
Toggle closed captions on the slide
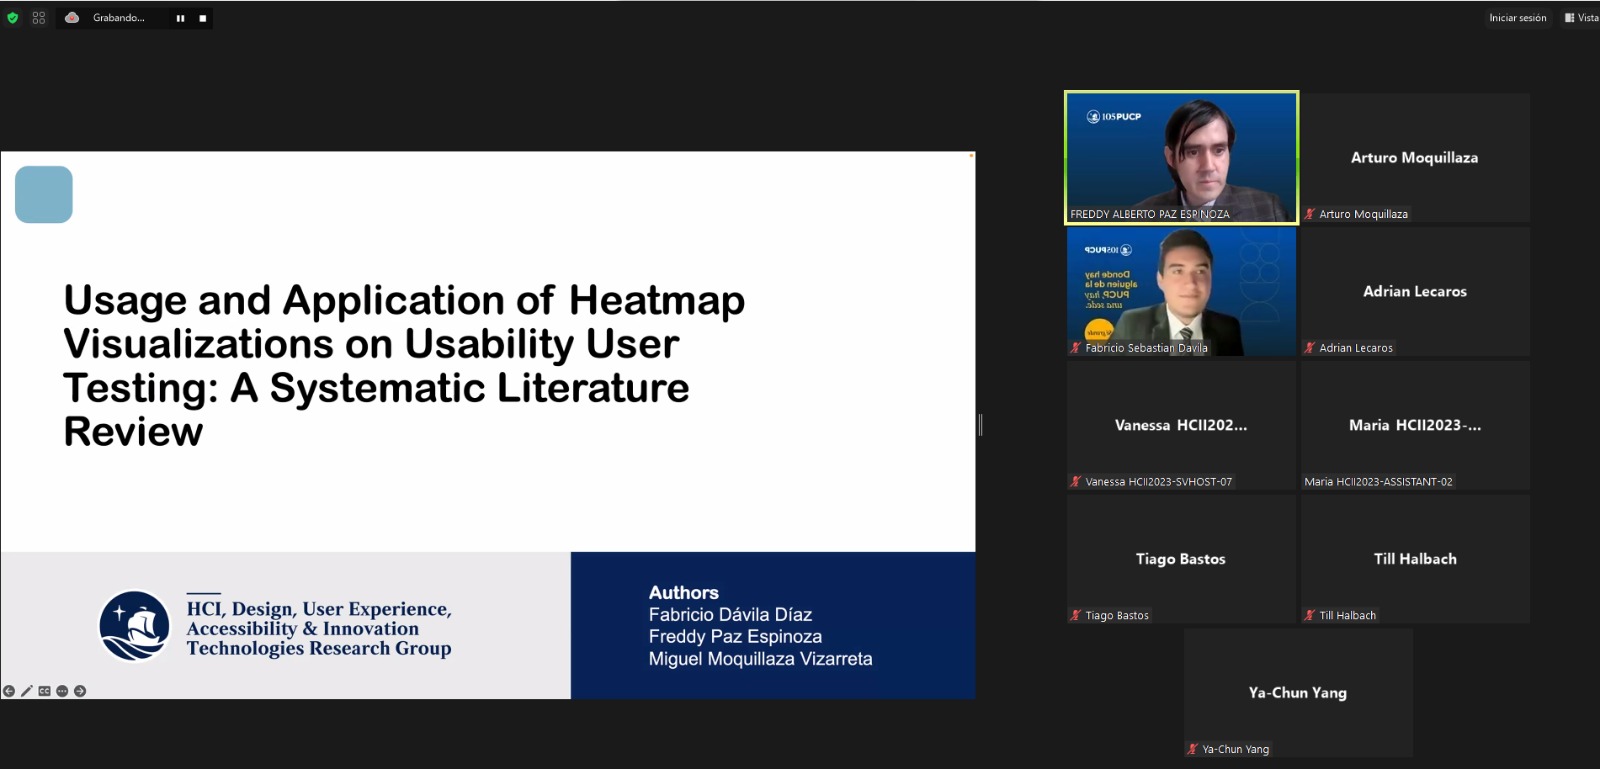click(44, 691)
